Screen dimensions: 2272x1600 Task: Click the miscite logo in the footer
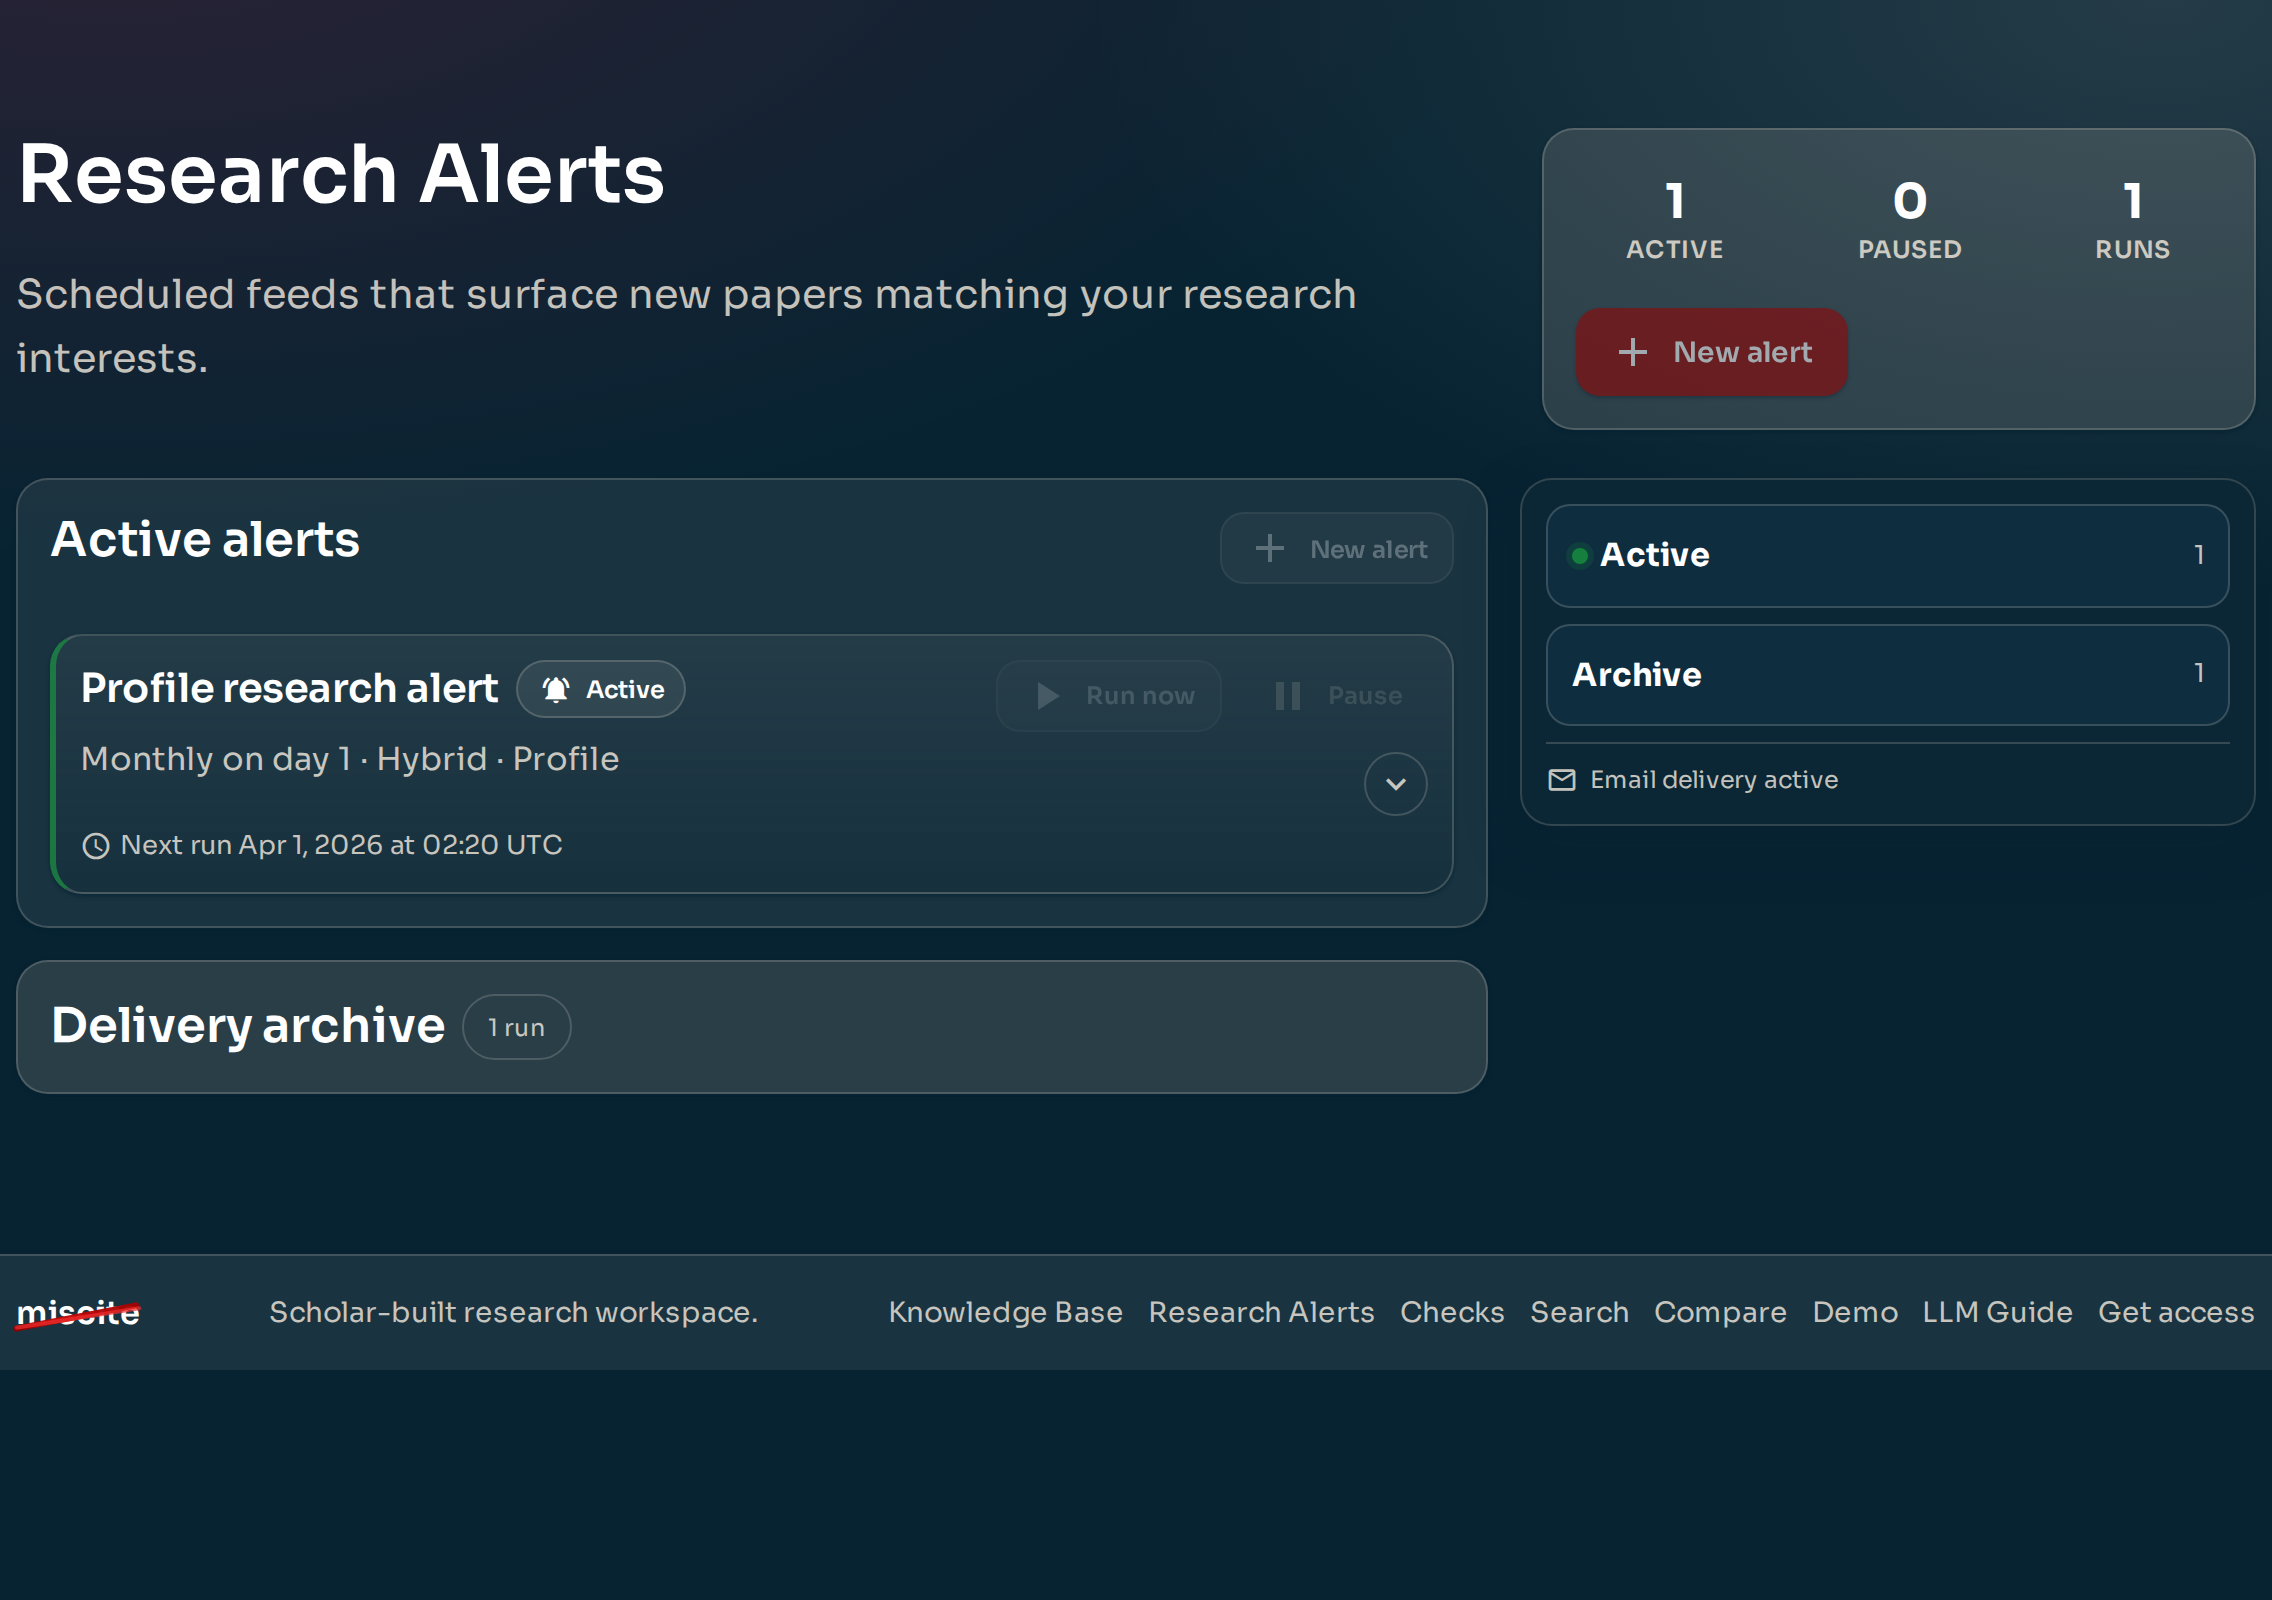tap(78, 1312)
